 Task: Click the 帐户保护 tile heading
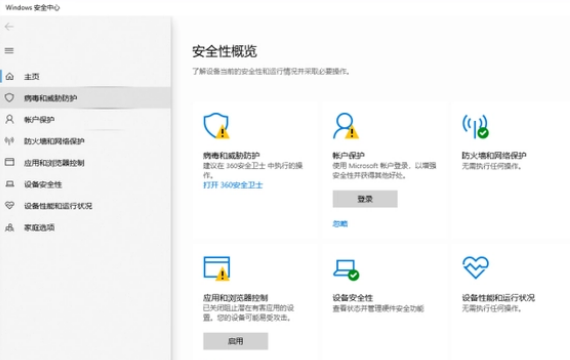point(349,156)
